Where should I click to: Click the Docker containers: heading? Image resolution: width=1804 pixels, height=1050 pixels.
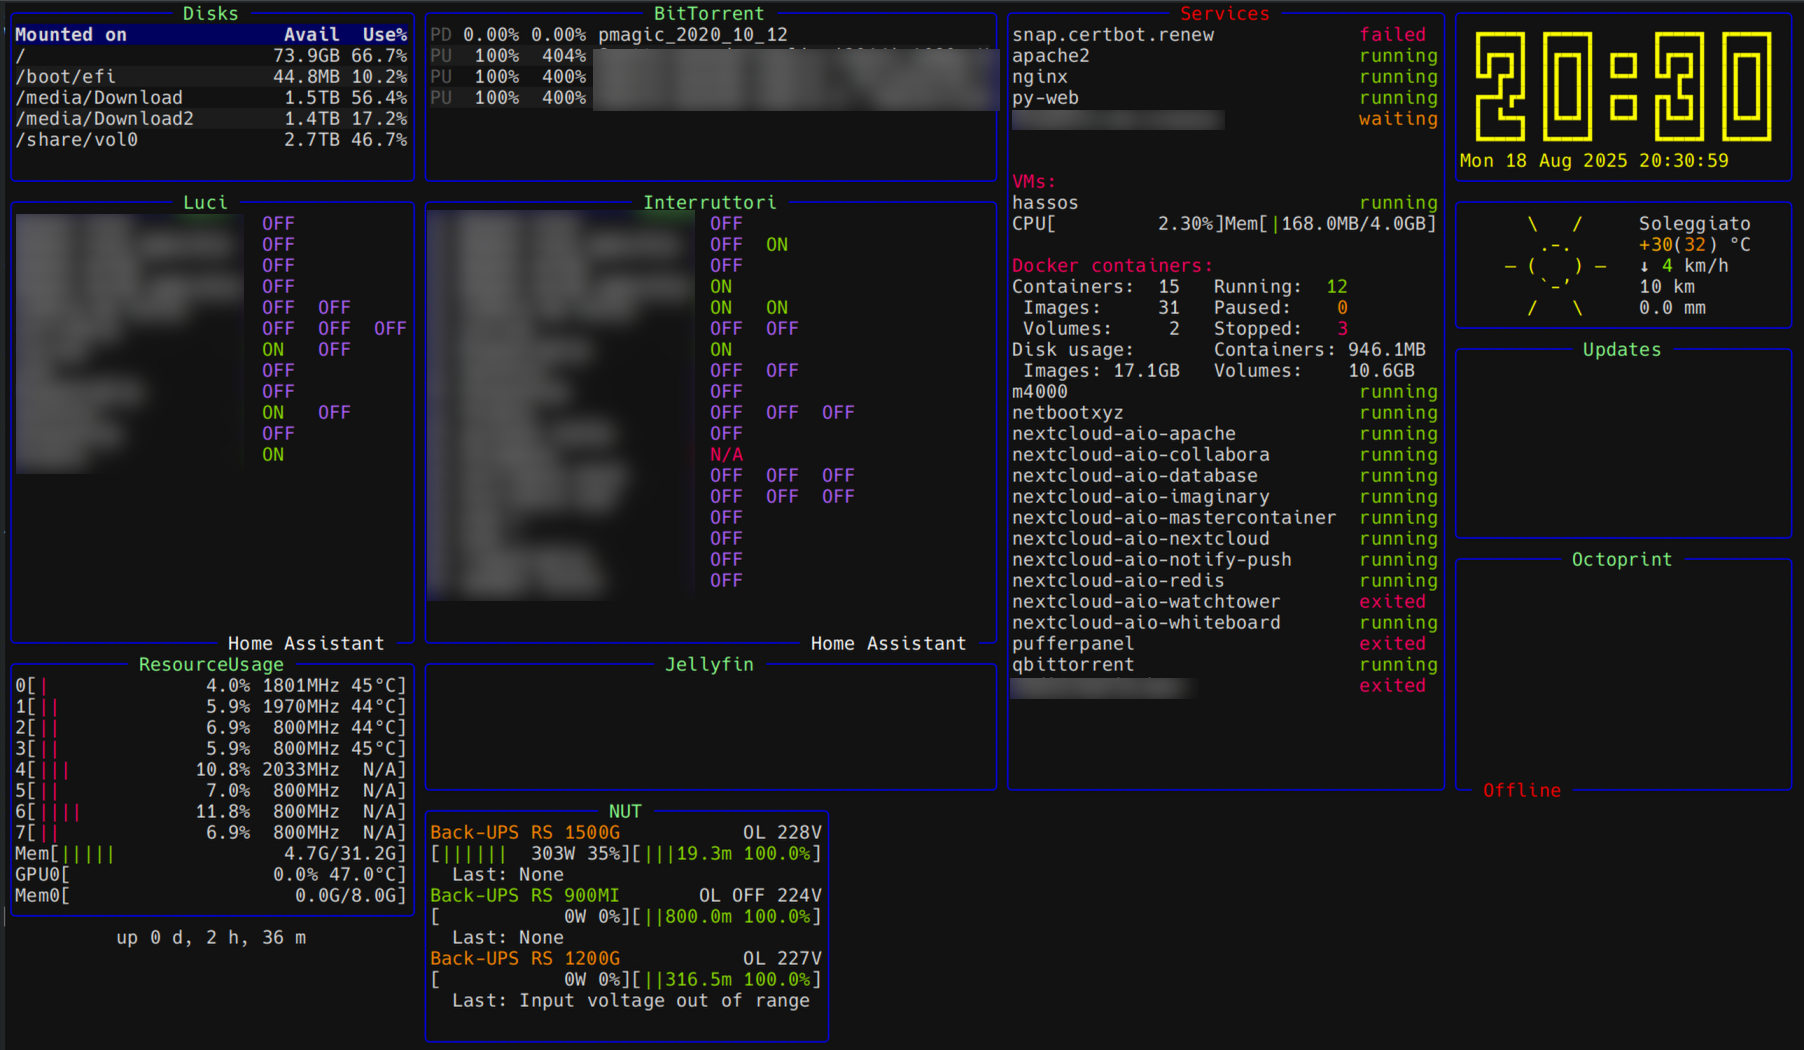click(1112, 266)
